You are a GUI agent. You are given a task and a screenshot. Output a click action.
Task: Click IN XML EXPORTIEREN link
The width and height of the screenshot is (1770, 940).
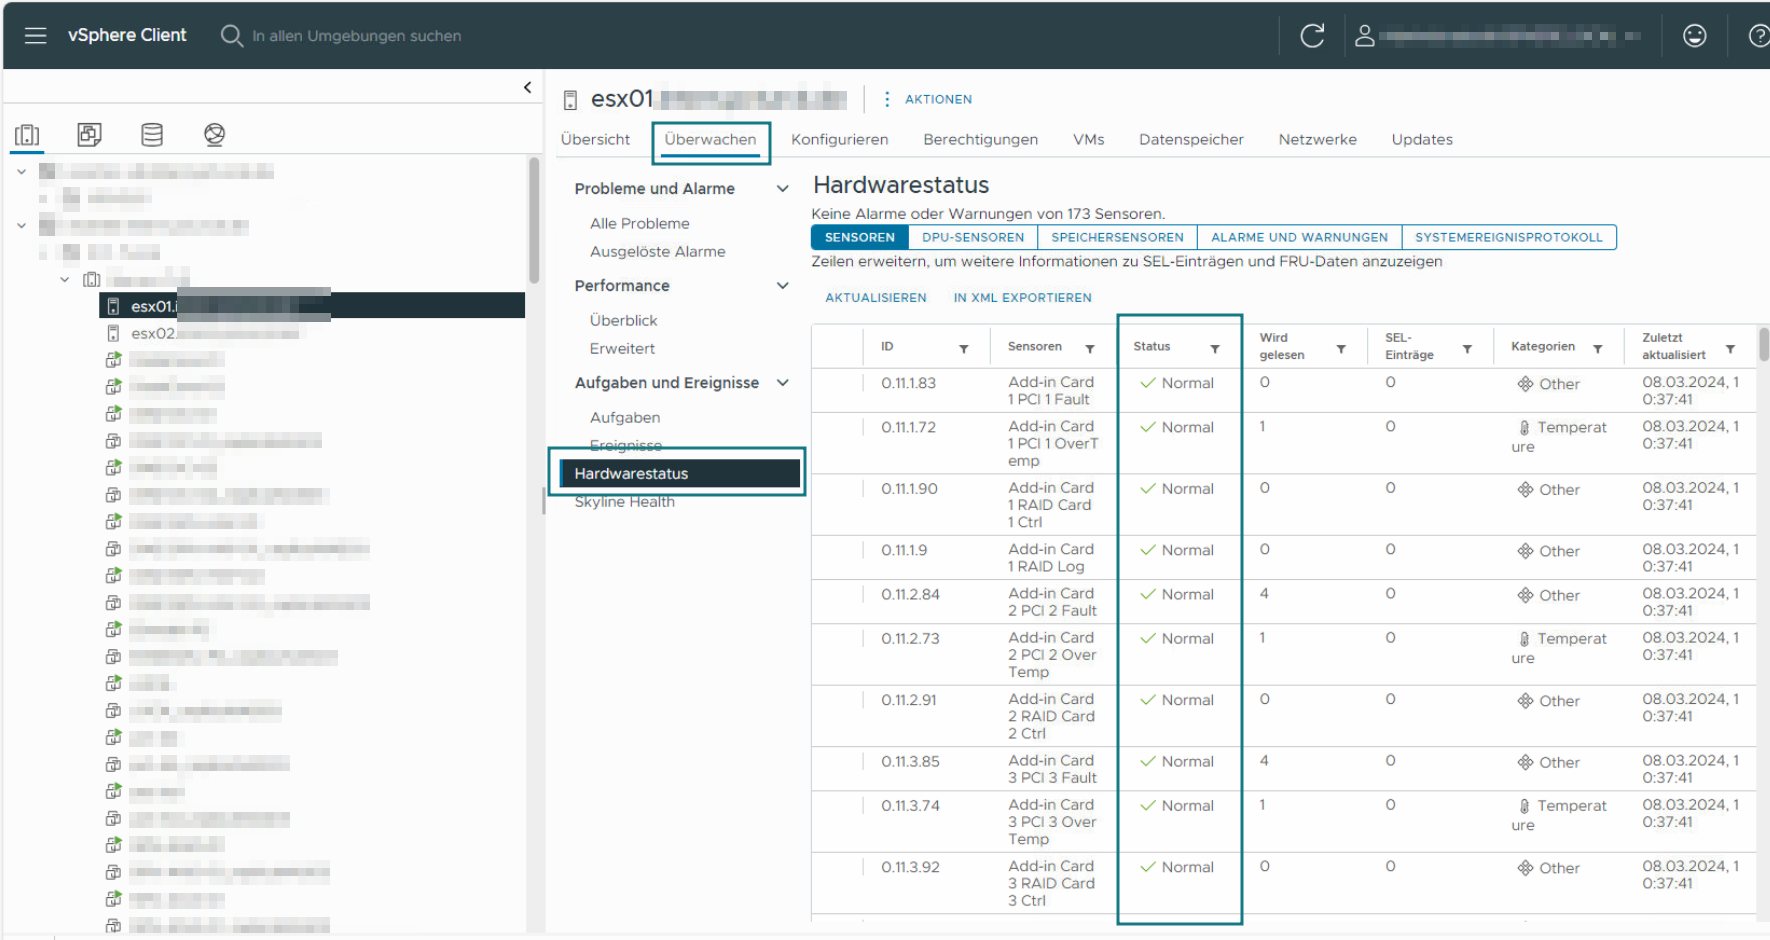tap(1022, 298)
